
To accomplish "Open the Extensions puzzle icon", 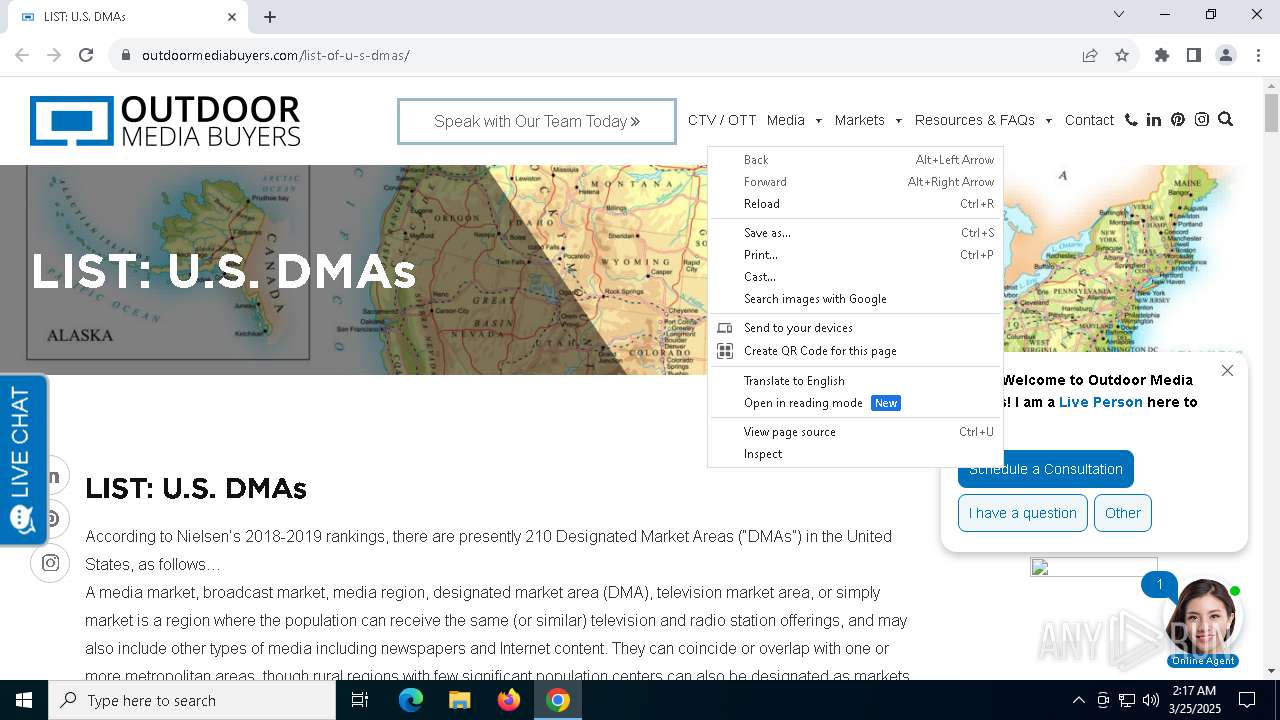I will pyautogui.click(x=1162, y=55).
